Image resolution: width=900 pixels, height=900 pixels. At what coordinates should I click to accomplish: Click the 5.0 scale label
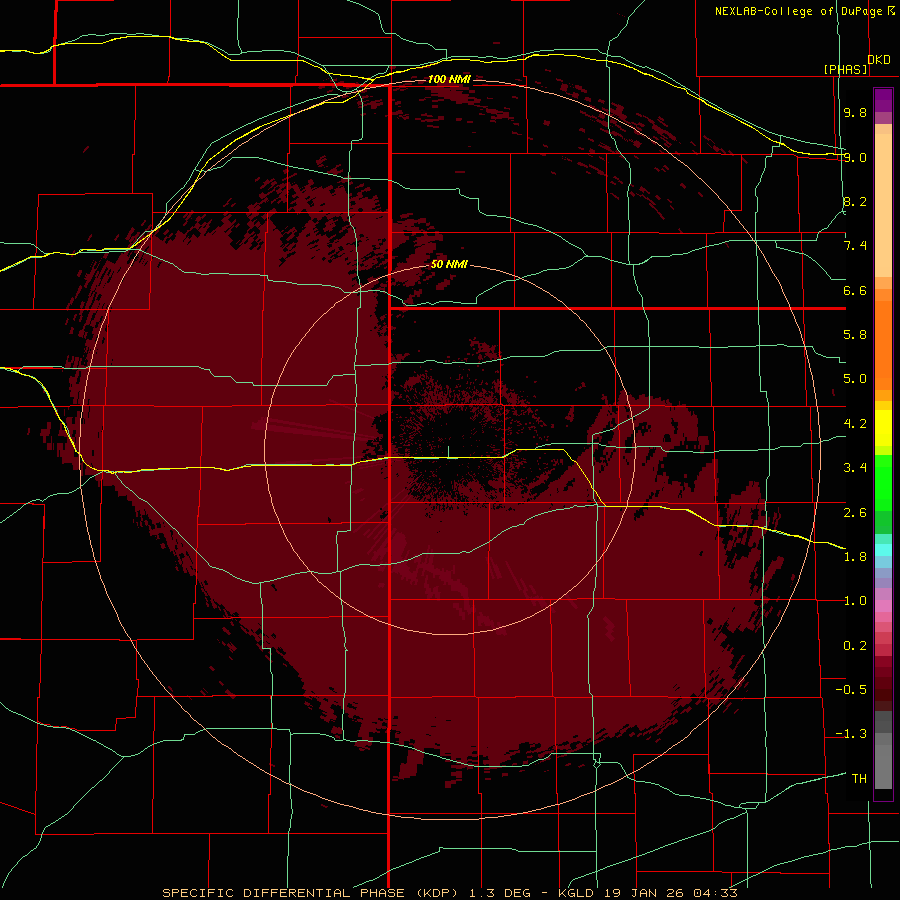855,379
